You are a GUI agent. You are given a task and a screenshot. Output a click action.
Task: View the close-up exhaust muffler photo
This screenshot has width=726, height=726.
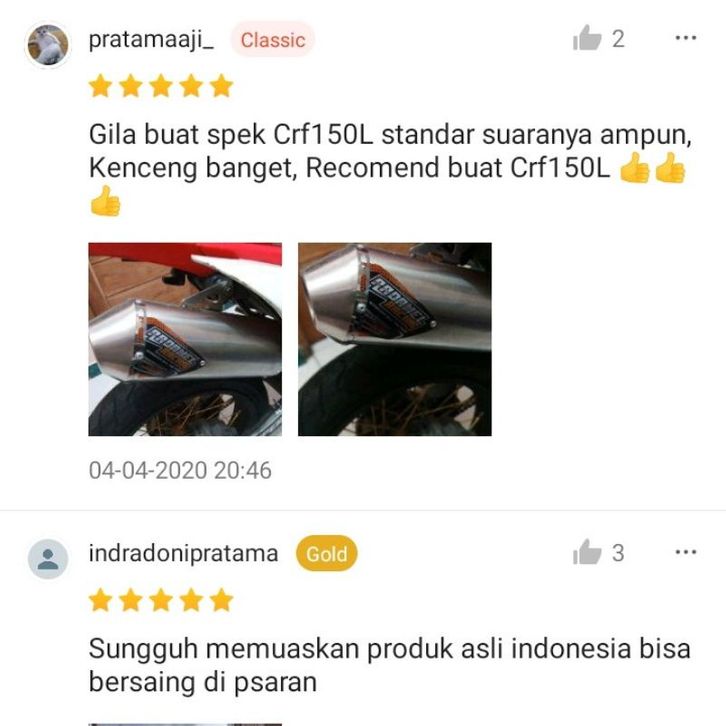tap(394, 339)
